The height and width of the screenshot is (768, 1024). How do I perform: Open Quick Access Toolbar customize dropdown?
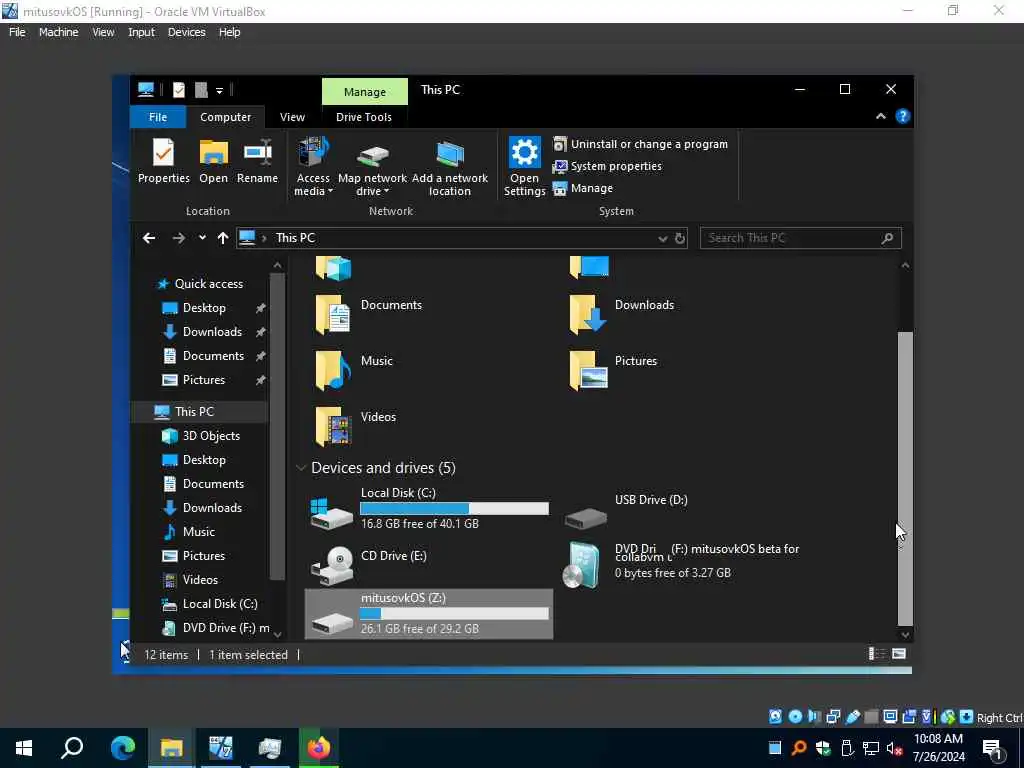pyautogui.click(x=219, y=91)
